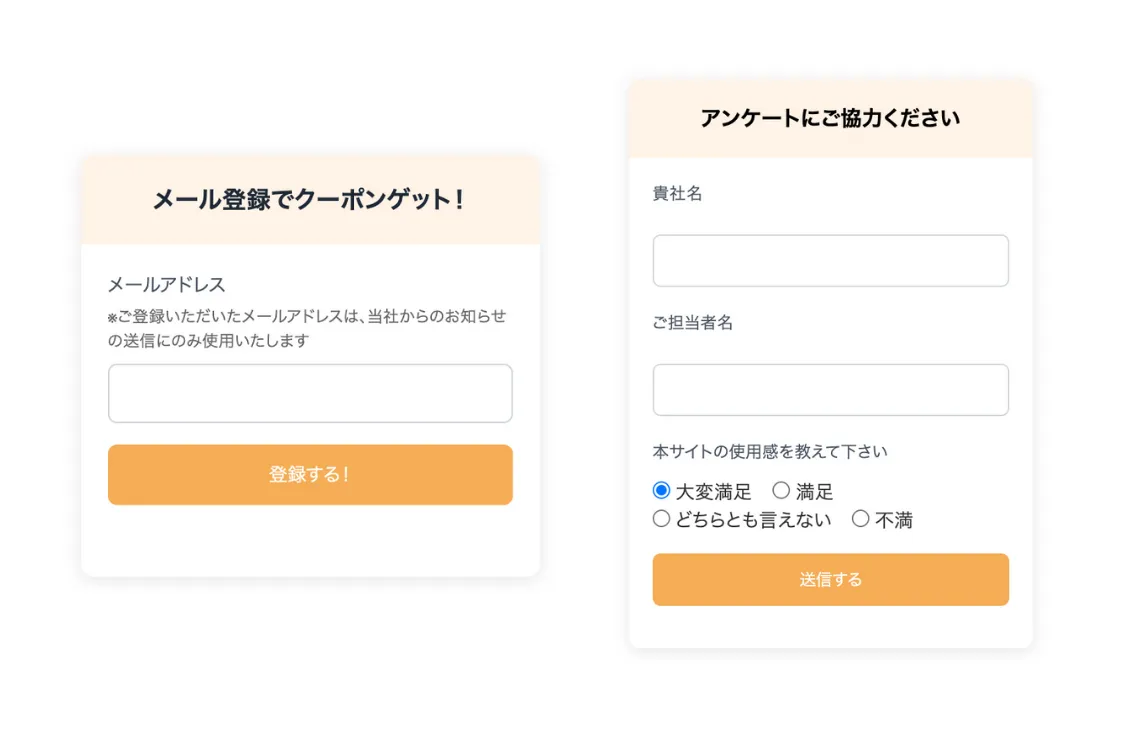Choose the 満足 radio circle

click(781, 490)
